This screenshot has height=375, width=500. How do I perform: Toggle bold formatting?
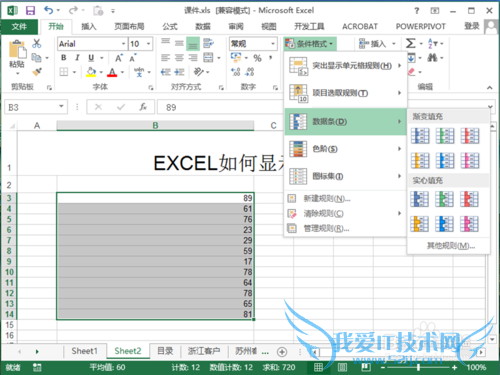pos(63,58)
